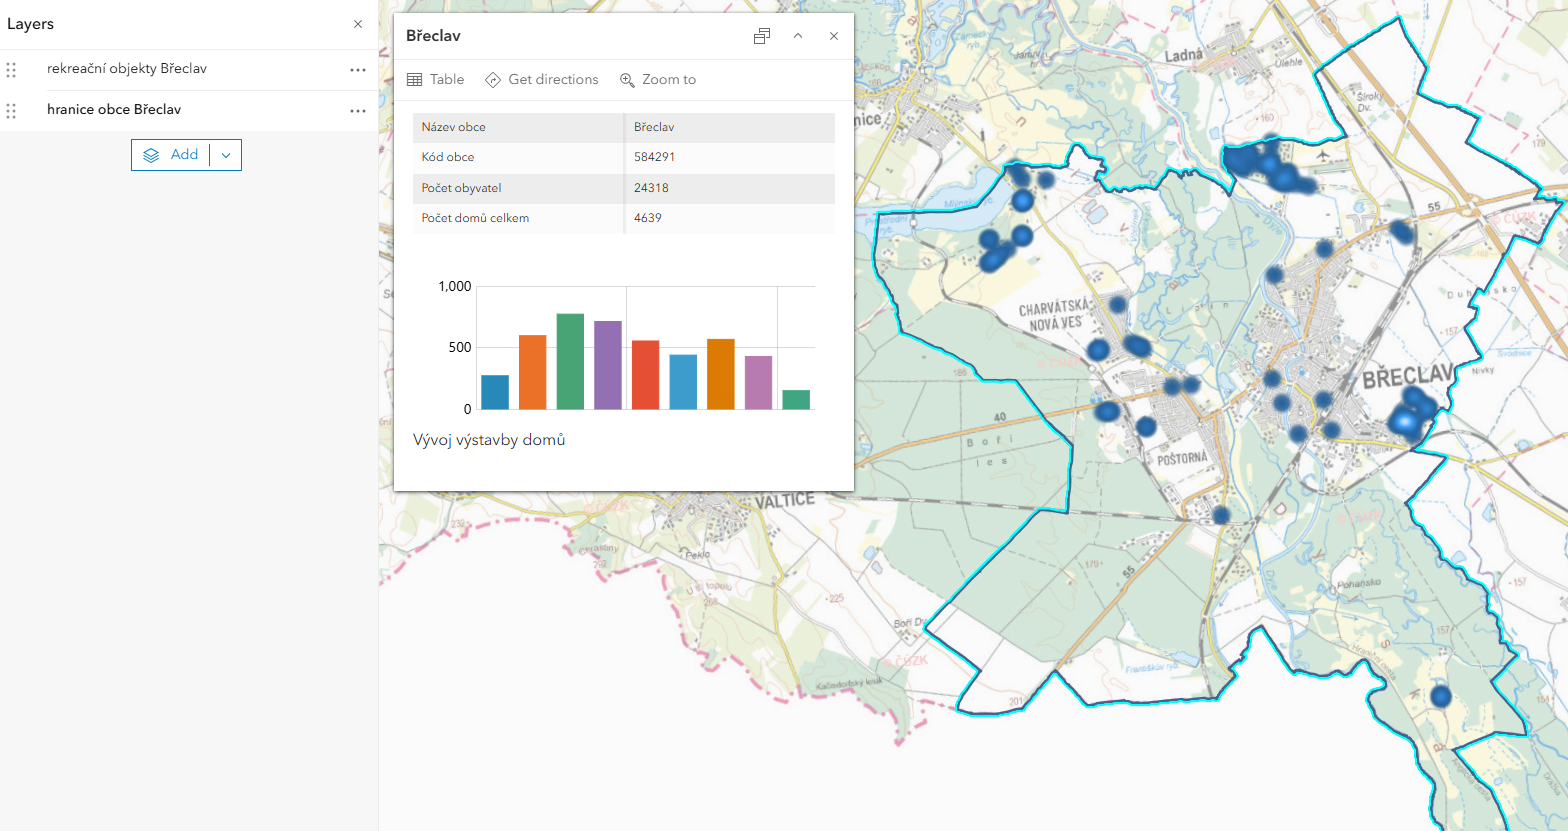Zoom to the Břeclav feature
Screen dimensions: 1568x831
tap(658, 80)
